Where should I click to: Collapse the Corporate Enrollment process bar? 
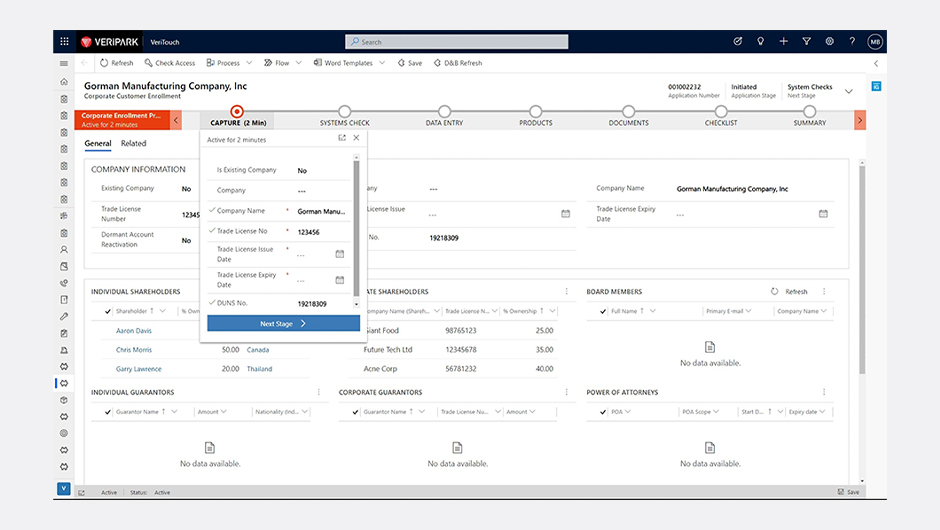point(176,120)
